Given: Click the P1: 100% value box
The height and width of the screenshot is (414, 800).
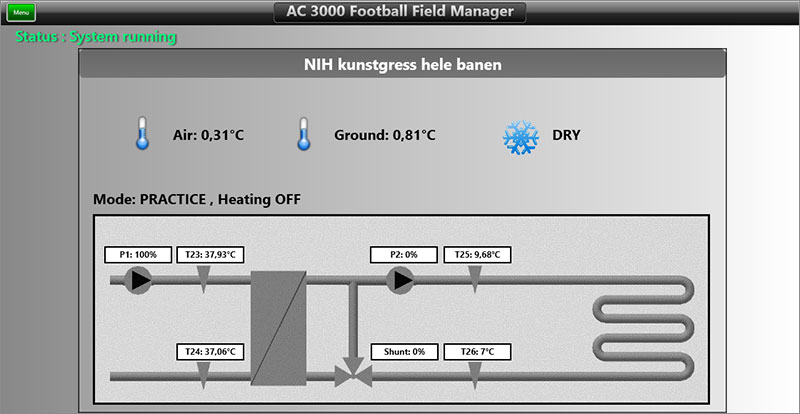Looking at the screenshot, I should (x=138, y=255).
